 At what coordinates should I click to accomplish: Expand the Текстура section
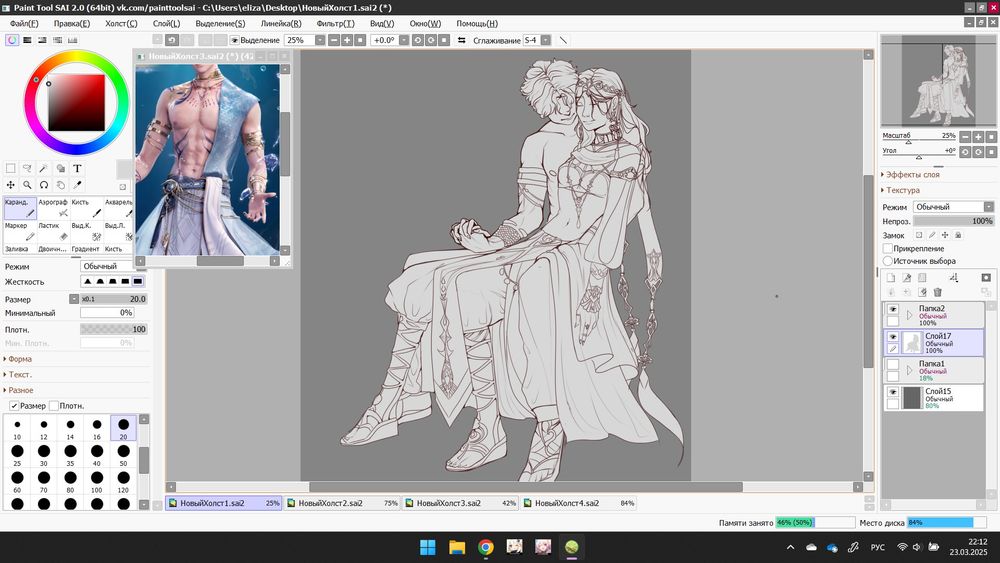[901, 190]
